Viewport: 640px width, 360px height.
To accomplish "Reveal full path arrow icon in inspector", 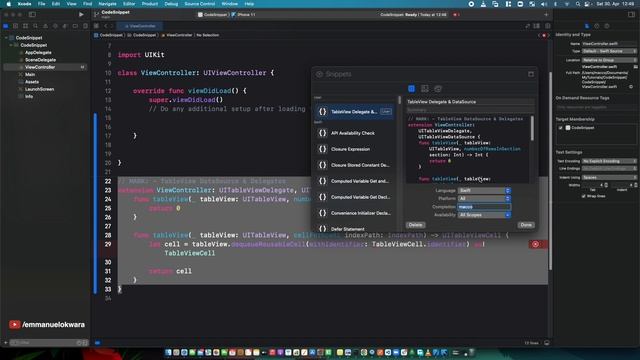I will 631,87.
